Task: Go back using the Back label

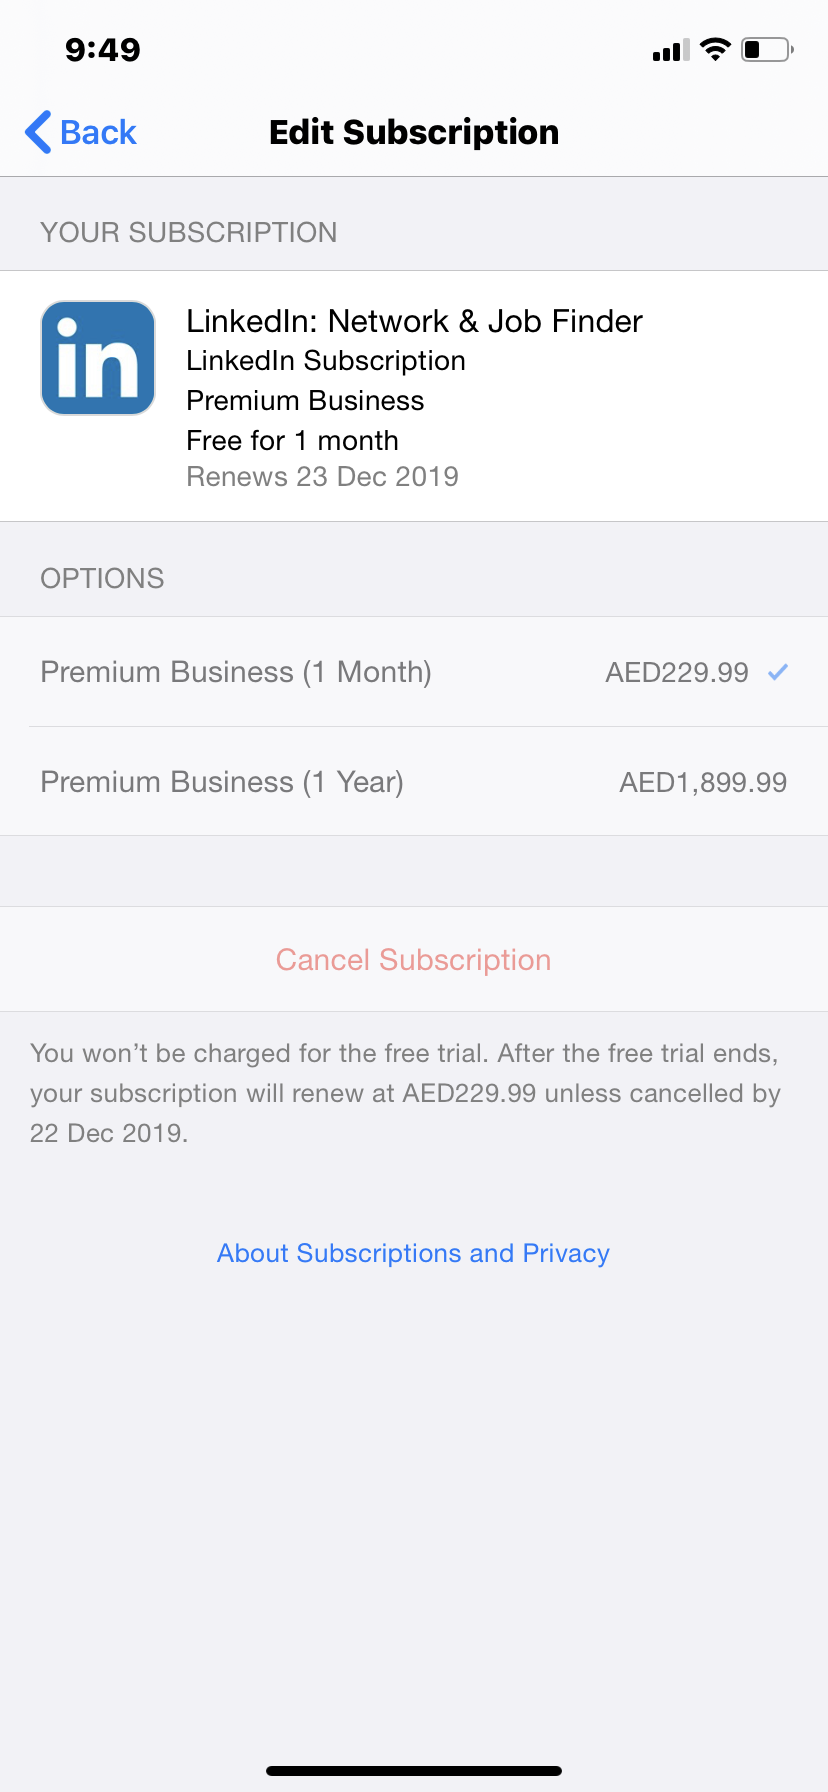Action: point(98,132)
